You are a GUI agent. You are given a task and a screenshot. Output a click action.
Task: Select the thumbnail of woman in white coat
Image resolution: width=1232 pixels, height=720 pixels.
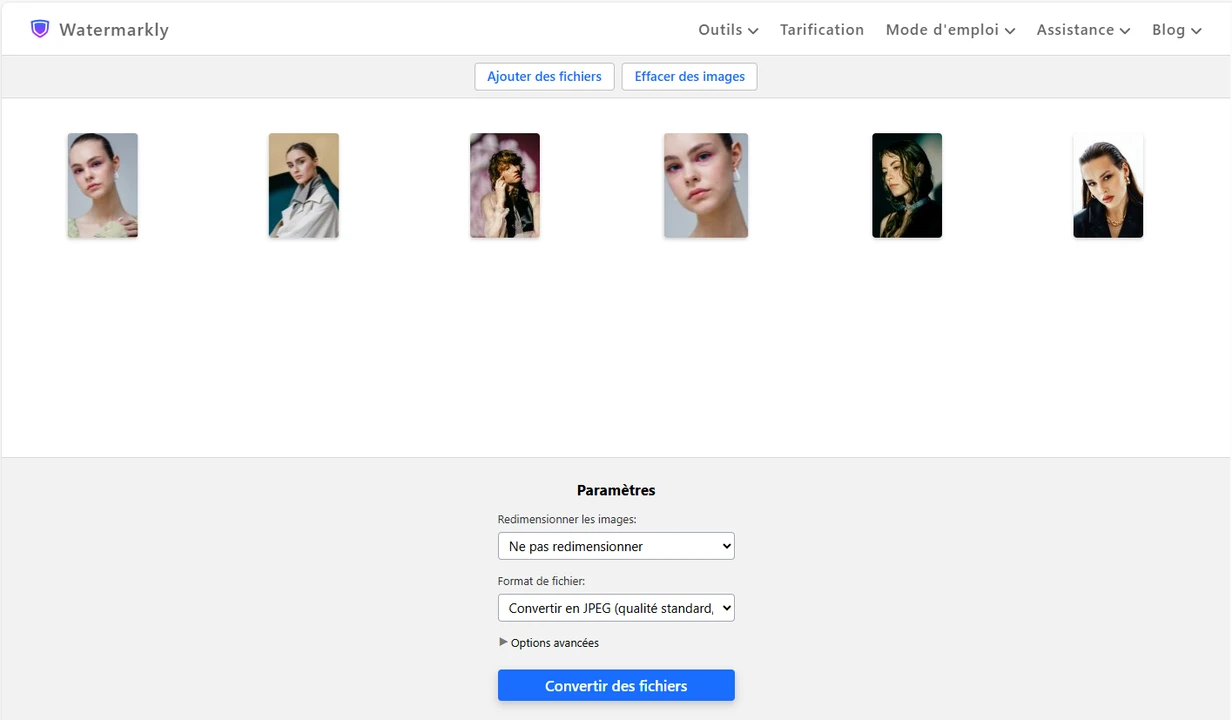click(304, 186)
